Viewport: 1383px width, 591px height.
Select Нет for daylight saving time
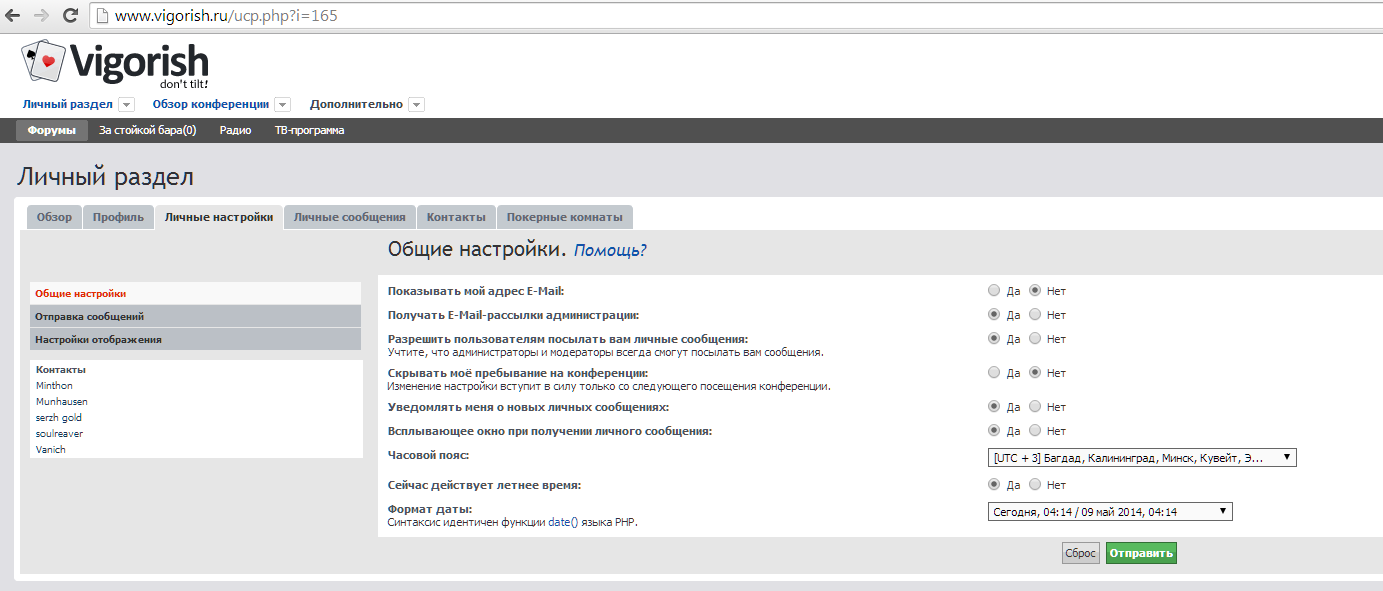[1035, 485]
